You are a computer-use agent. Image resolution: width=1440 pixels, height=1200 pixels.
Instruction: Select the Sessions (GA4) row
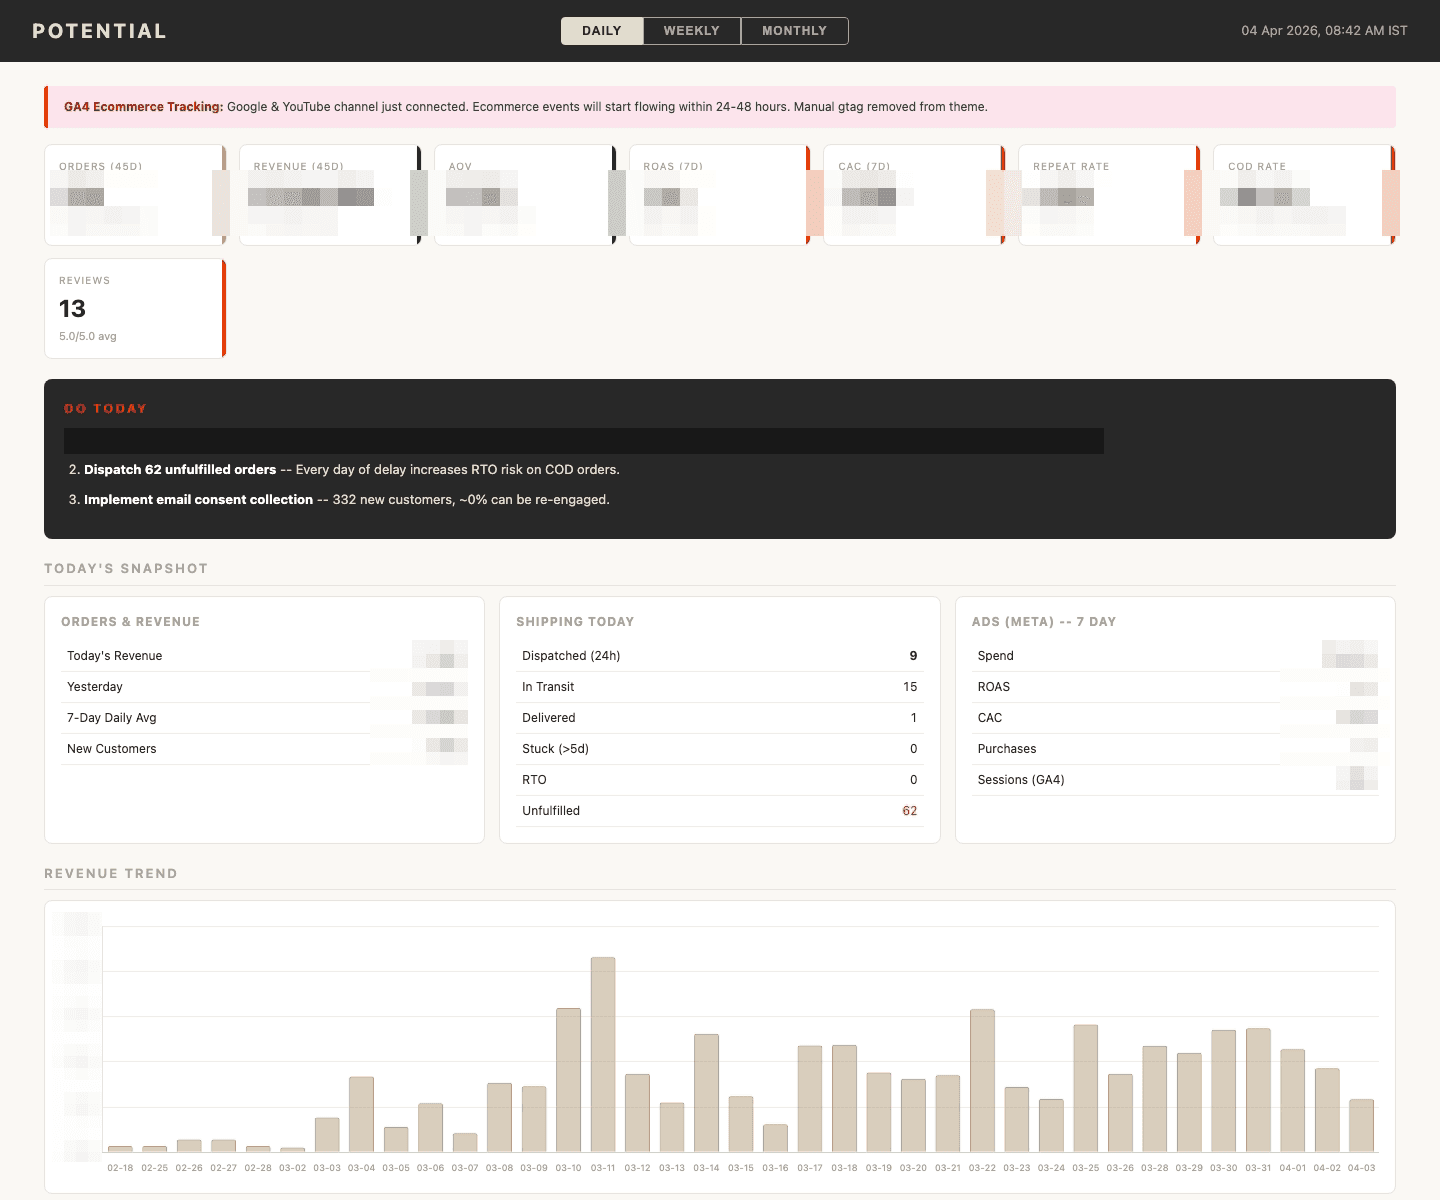pos(1175,780)
